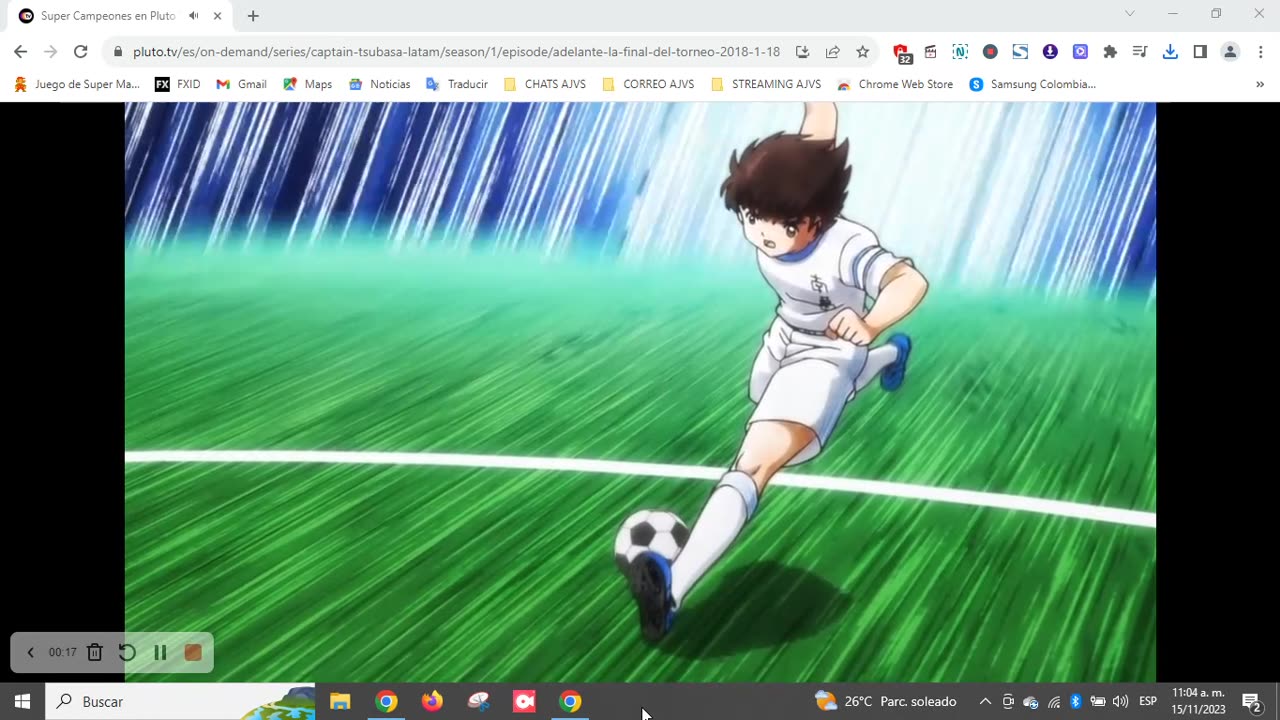Open the clapperboard extension icon

click(930, 52)
